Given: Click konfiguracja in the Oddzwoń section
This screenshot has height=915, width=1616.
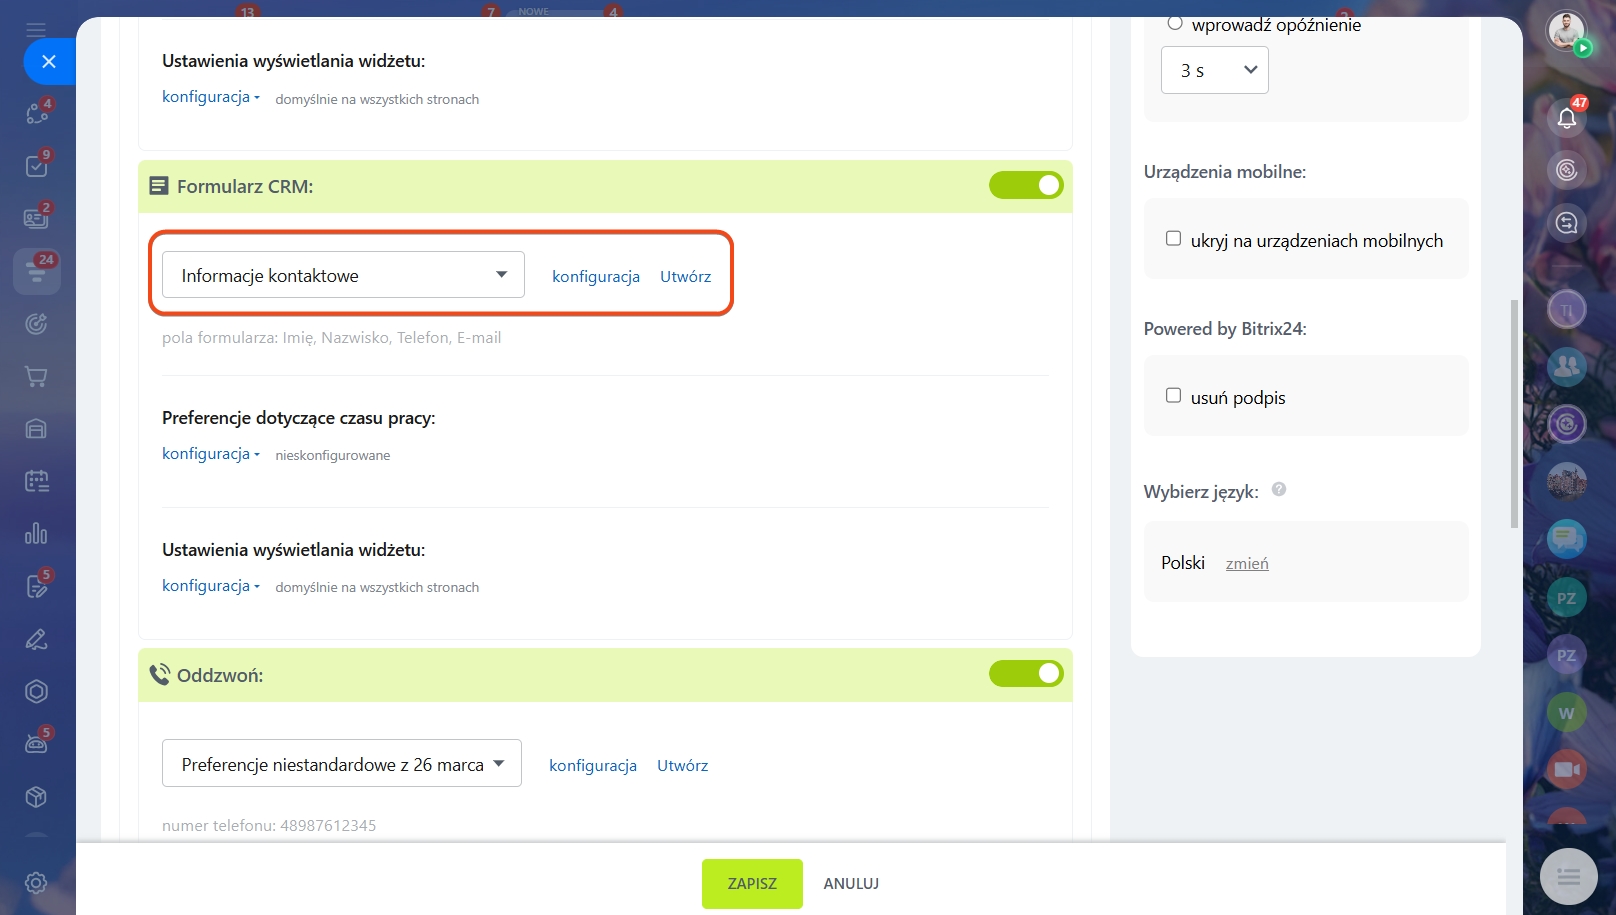Looking at the screenshot, I should pyautogui.click(x=593, y=765).
